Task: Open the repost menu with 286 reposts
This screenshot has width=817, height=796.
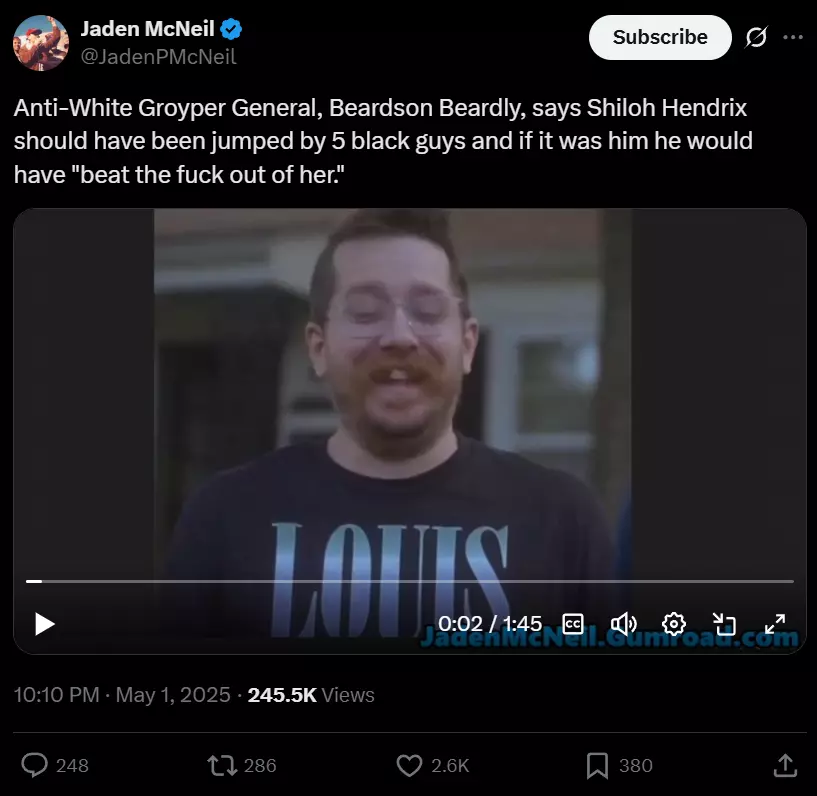Action: (x=222, y=765)
